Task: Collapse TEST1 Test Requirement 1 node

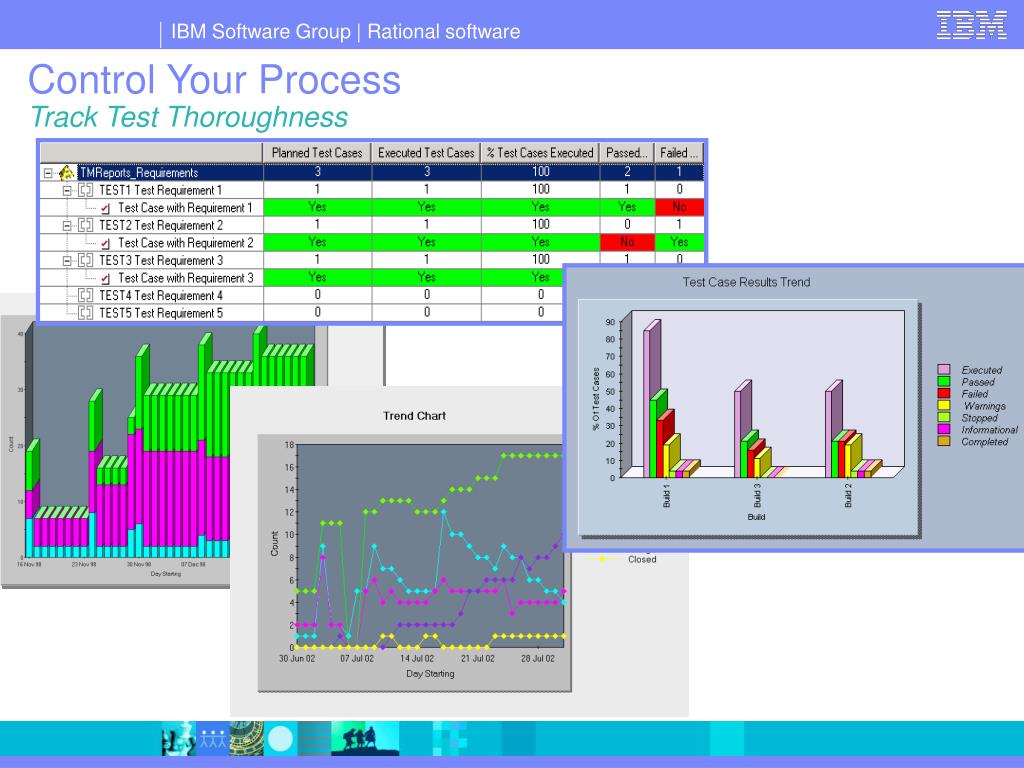Action: point(67,191)
